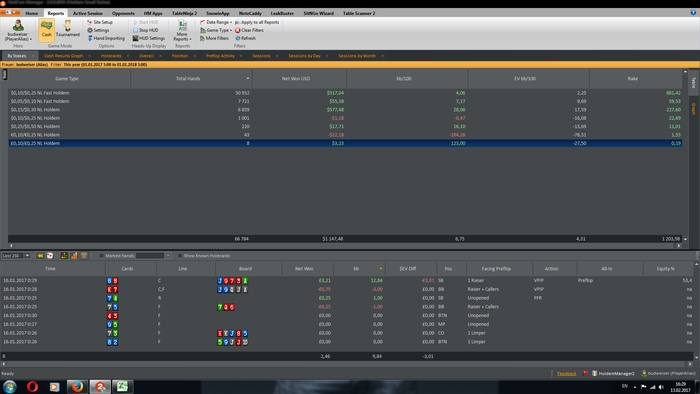Click the playing cards hand viewer icon
The image size is (700, 394).
tap(50, 256)
